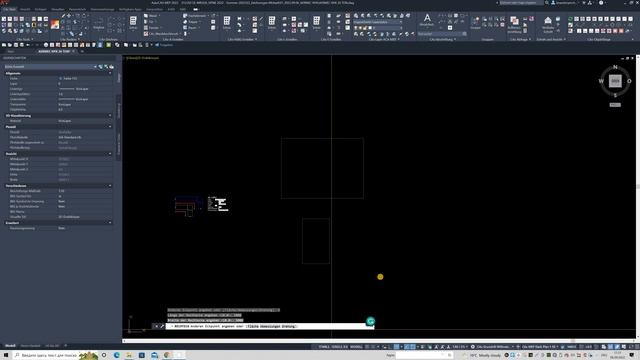Image resolution: width=640 pixels, height=360 pixels.
Task: Click the W compass direction on ViewCube
Action: coord(601,81)
